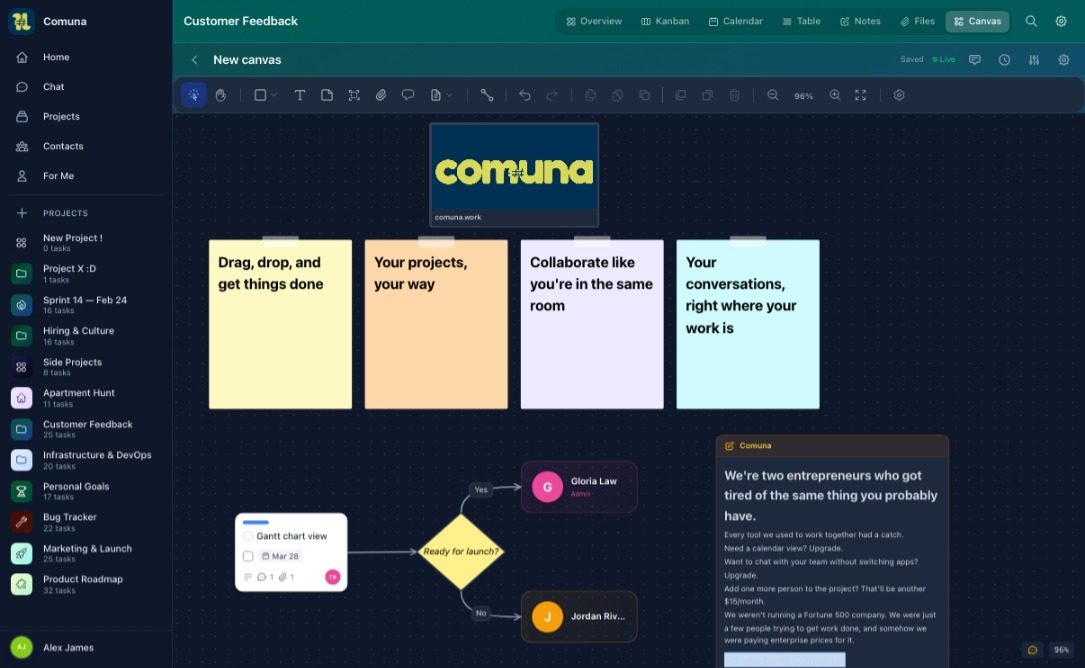Attach a file with the paperclip tool
The width and height of the screenshot is (1085, 668).
pyautogui.click(x=381, y=96)
